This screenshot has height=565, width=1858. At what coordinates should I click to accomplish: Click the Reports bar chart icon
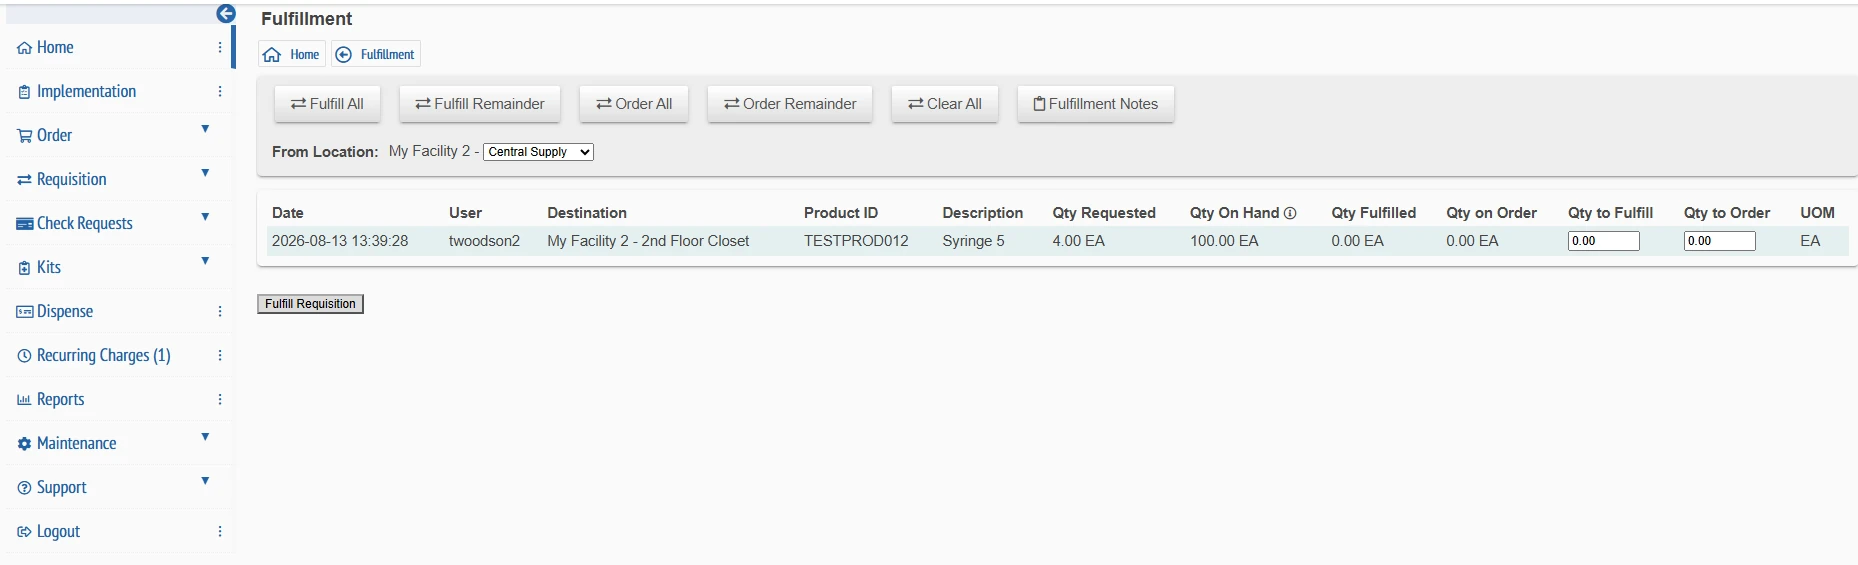click(25, 400)
